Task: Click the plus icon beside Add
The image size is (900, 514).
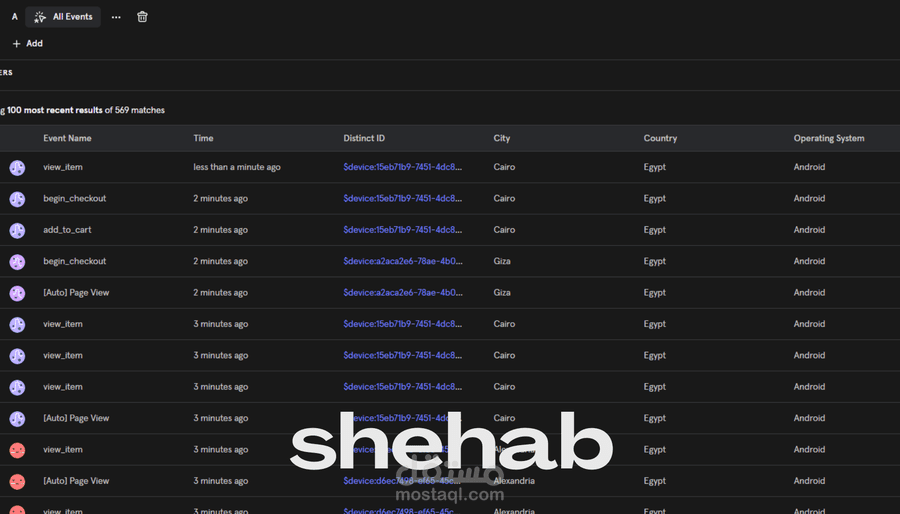Action: pyautogui.click(x=17, y=44)
